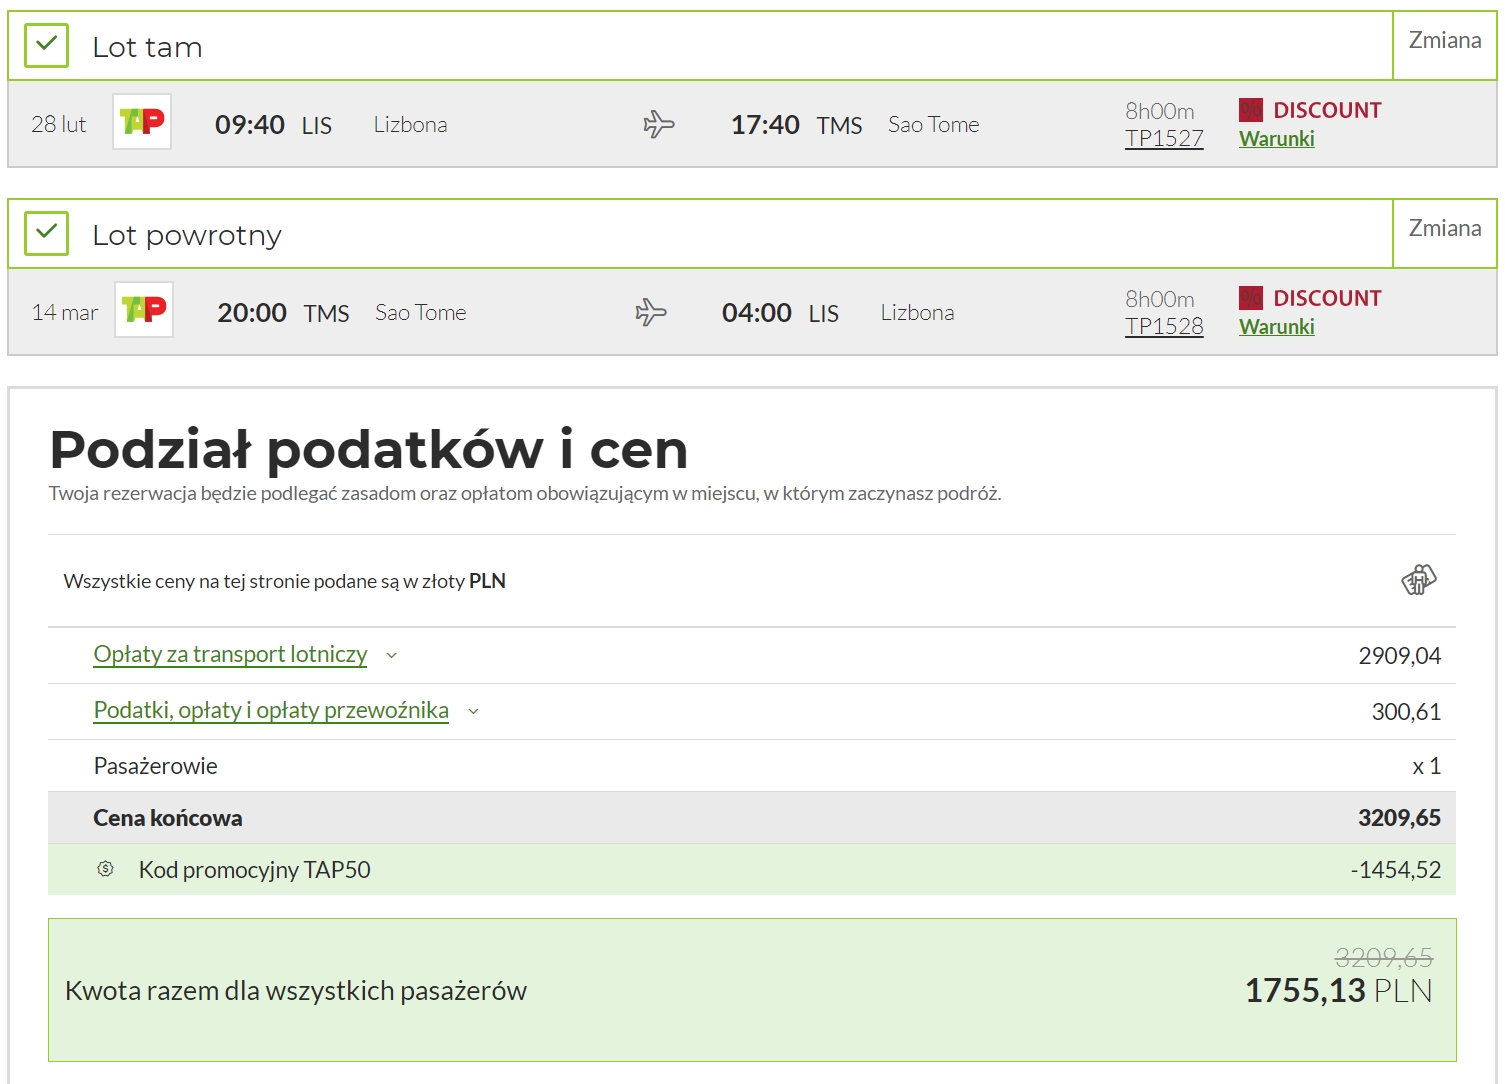The height and width of the screenshot is (1084, 1505).
Task: Open Warunki link for flight TP1527
Action: 1277,139
